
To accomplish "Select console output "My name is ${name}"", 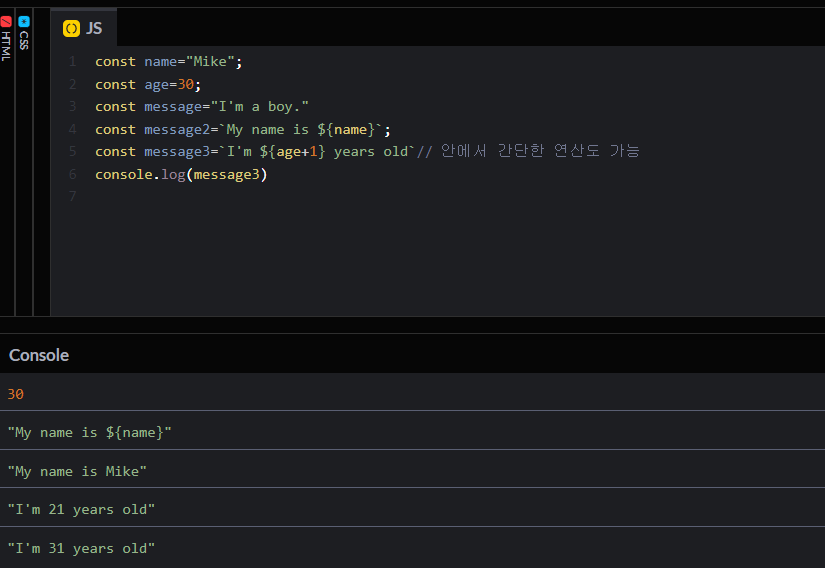I will [89, 432].
